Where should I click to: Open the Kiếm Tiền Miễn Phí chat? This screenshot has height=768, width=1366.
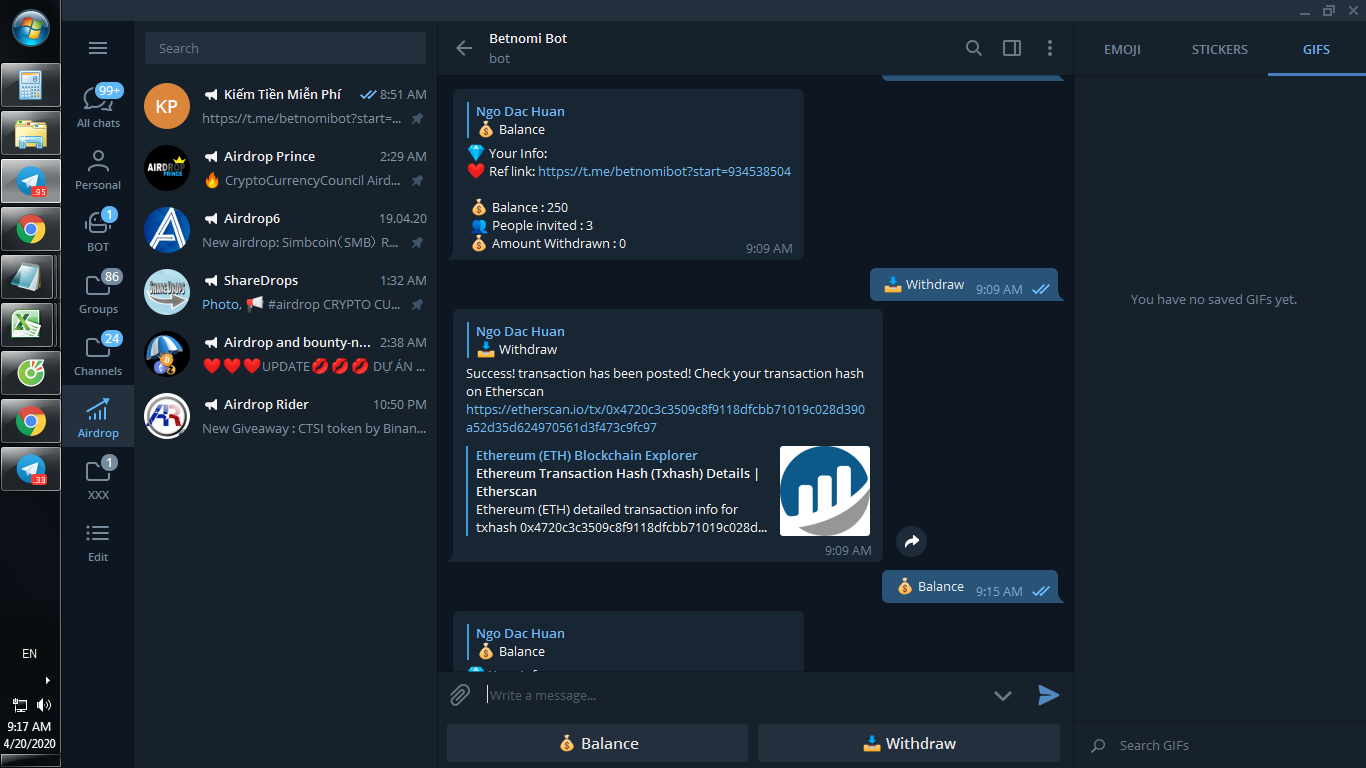pyautogui.click(x=285, y=107)
